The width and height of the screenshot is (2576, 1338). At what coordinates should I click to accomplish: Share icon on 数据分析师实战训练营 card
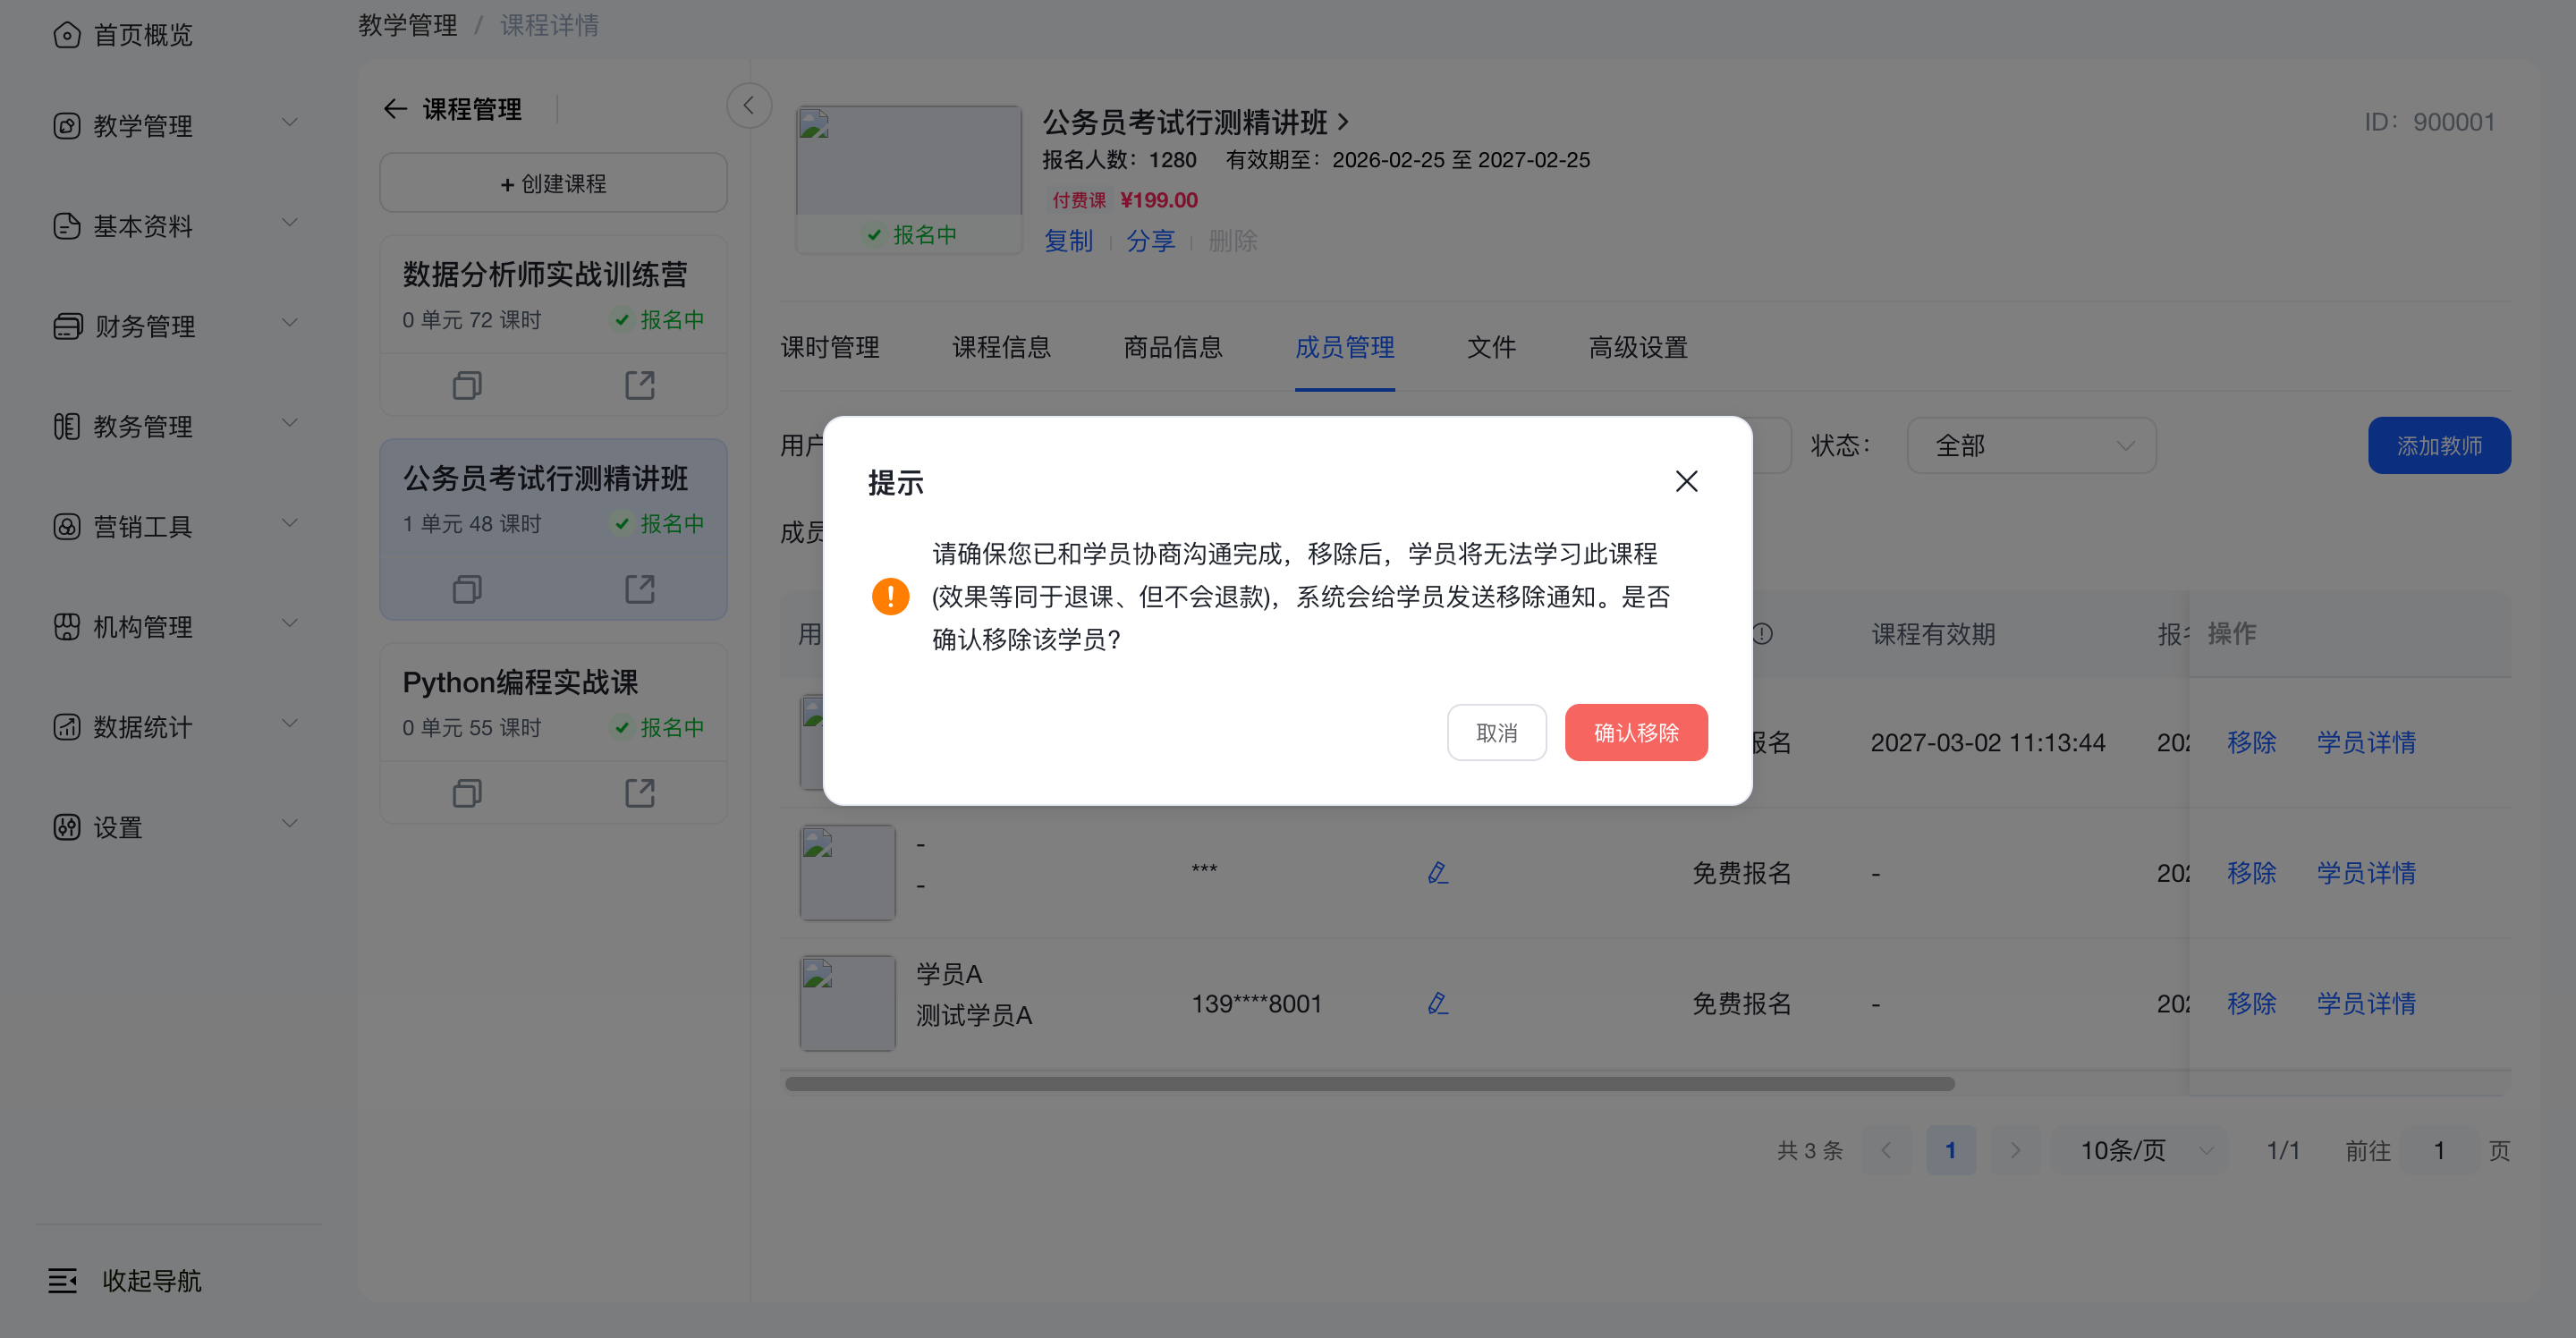[640, 385]
